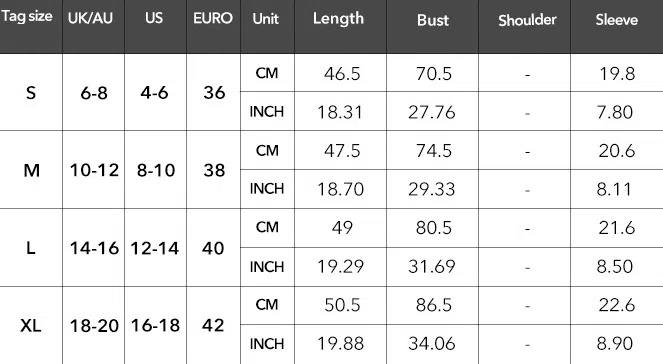
Task: Click the 46.5 length value
Action: click(342, 74)
